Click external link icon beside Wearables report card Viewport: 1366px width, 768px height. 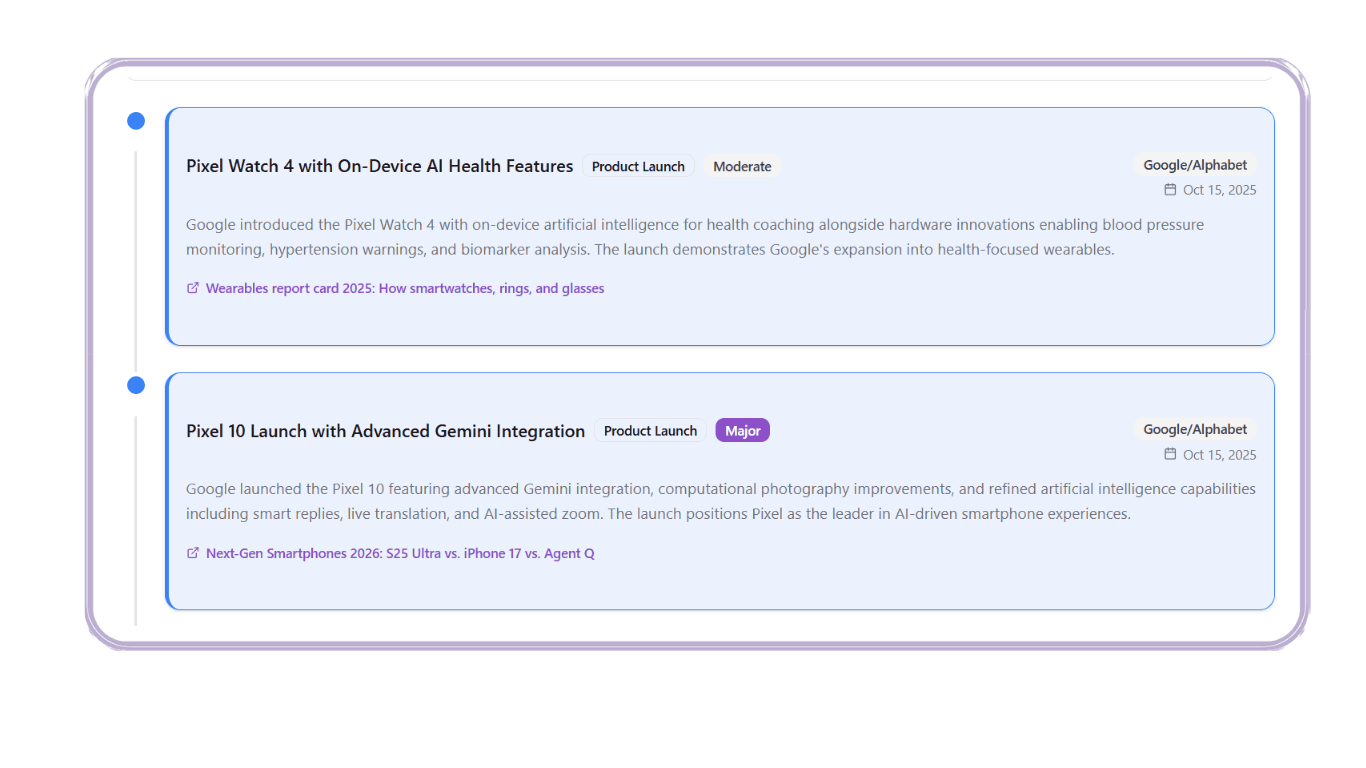tap(193, 288)
